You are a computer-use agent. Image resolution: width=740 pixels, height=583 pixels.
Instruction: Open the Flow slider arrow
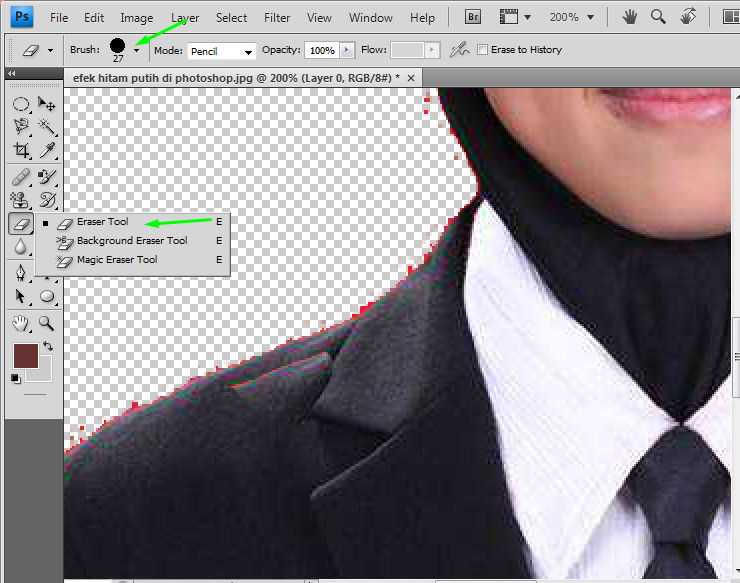click(432, 50)
